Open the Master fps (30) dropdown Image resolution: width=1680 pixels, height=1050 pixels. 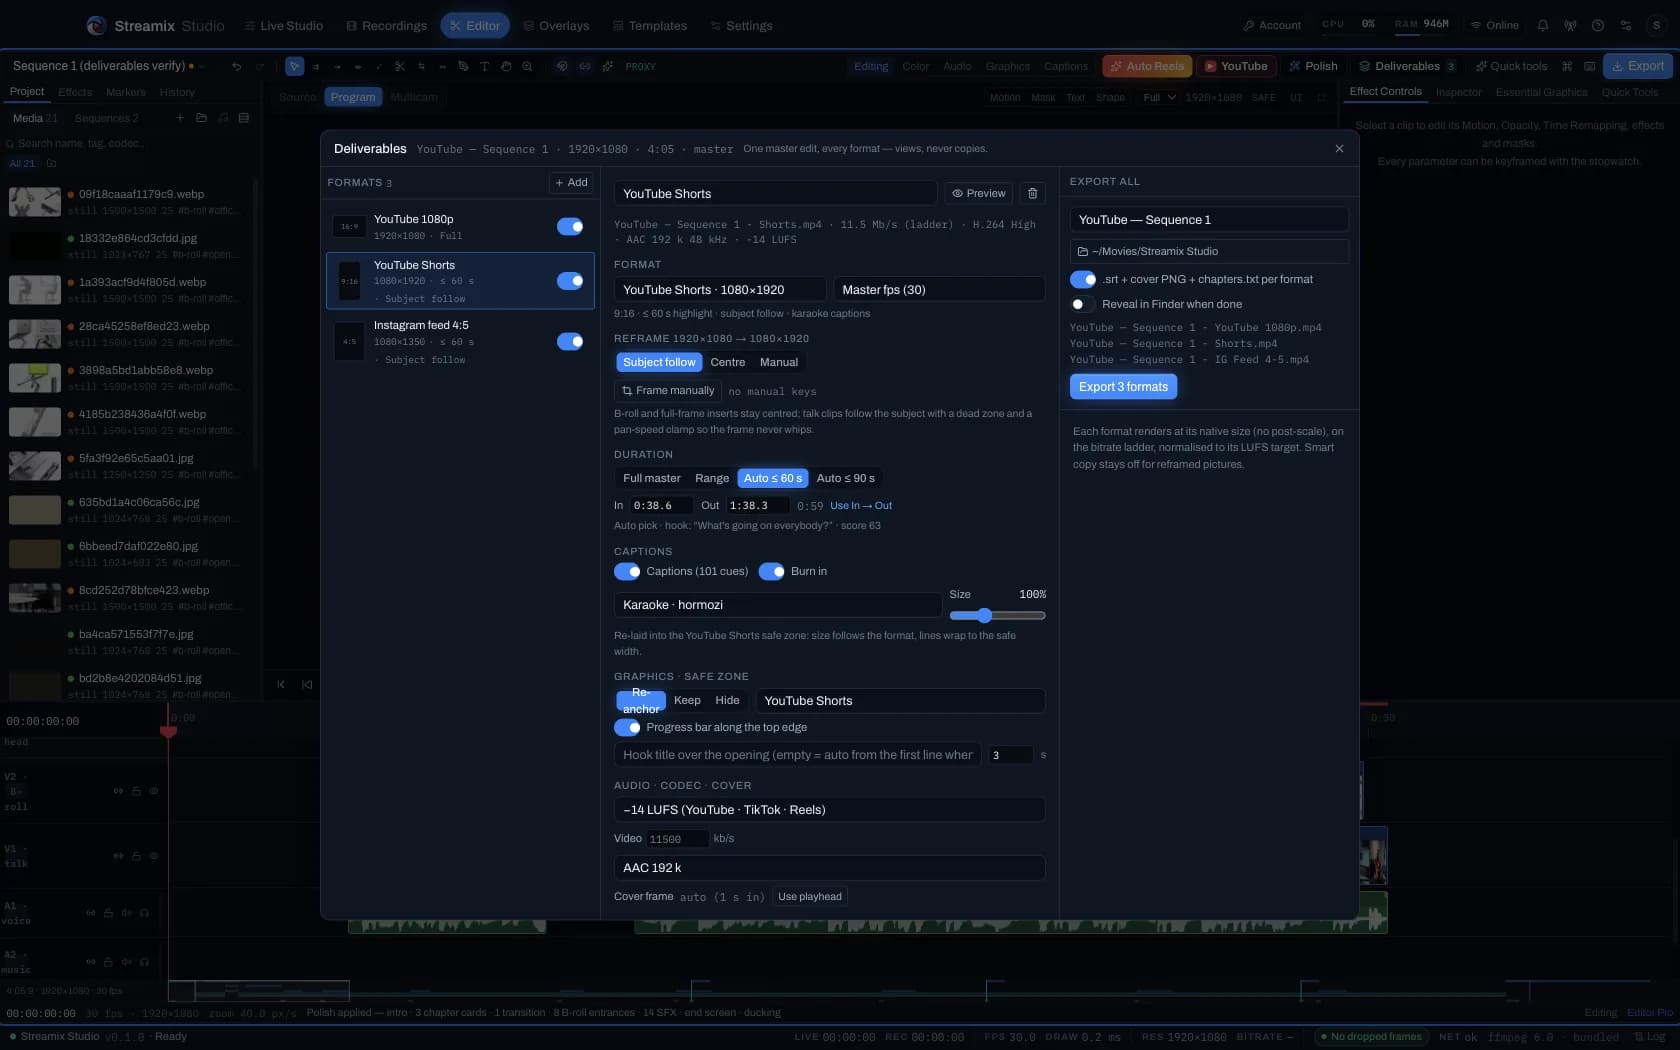pos(939,289)
